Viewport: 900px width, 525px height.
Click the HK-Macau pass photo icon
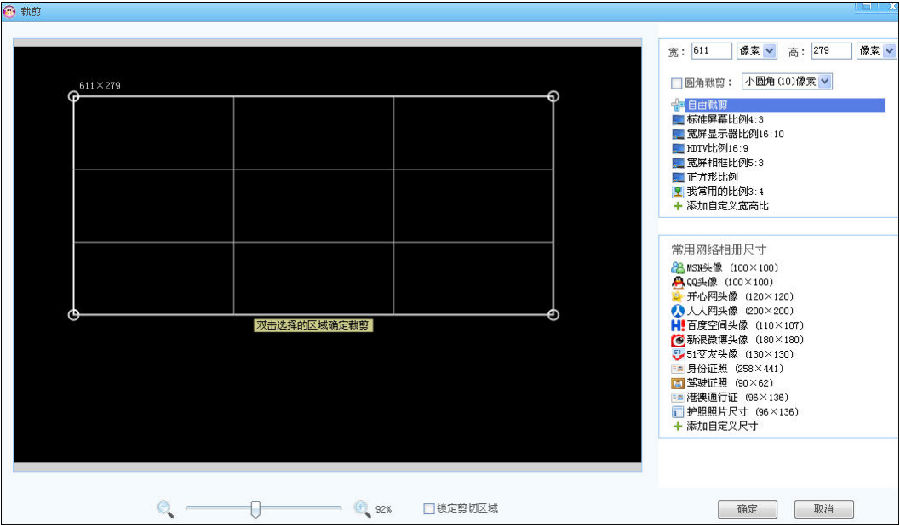678,397
